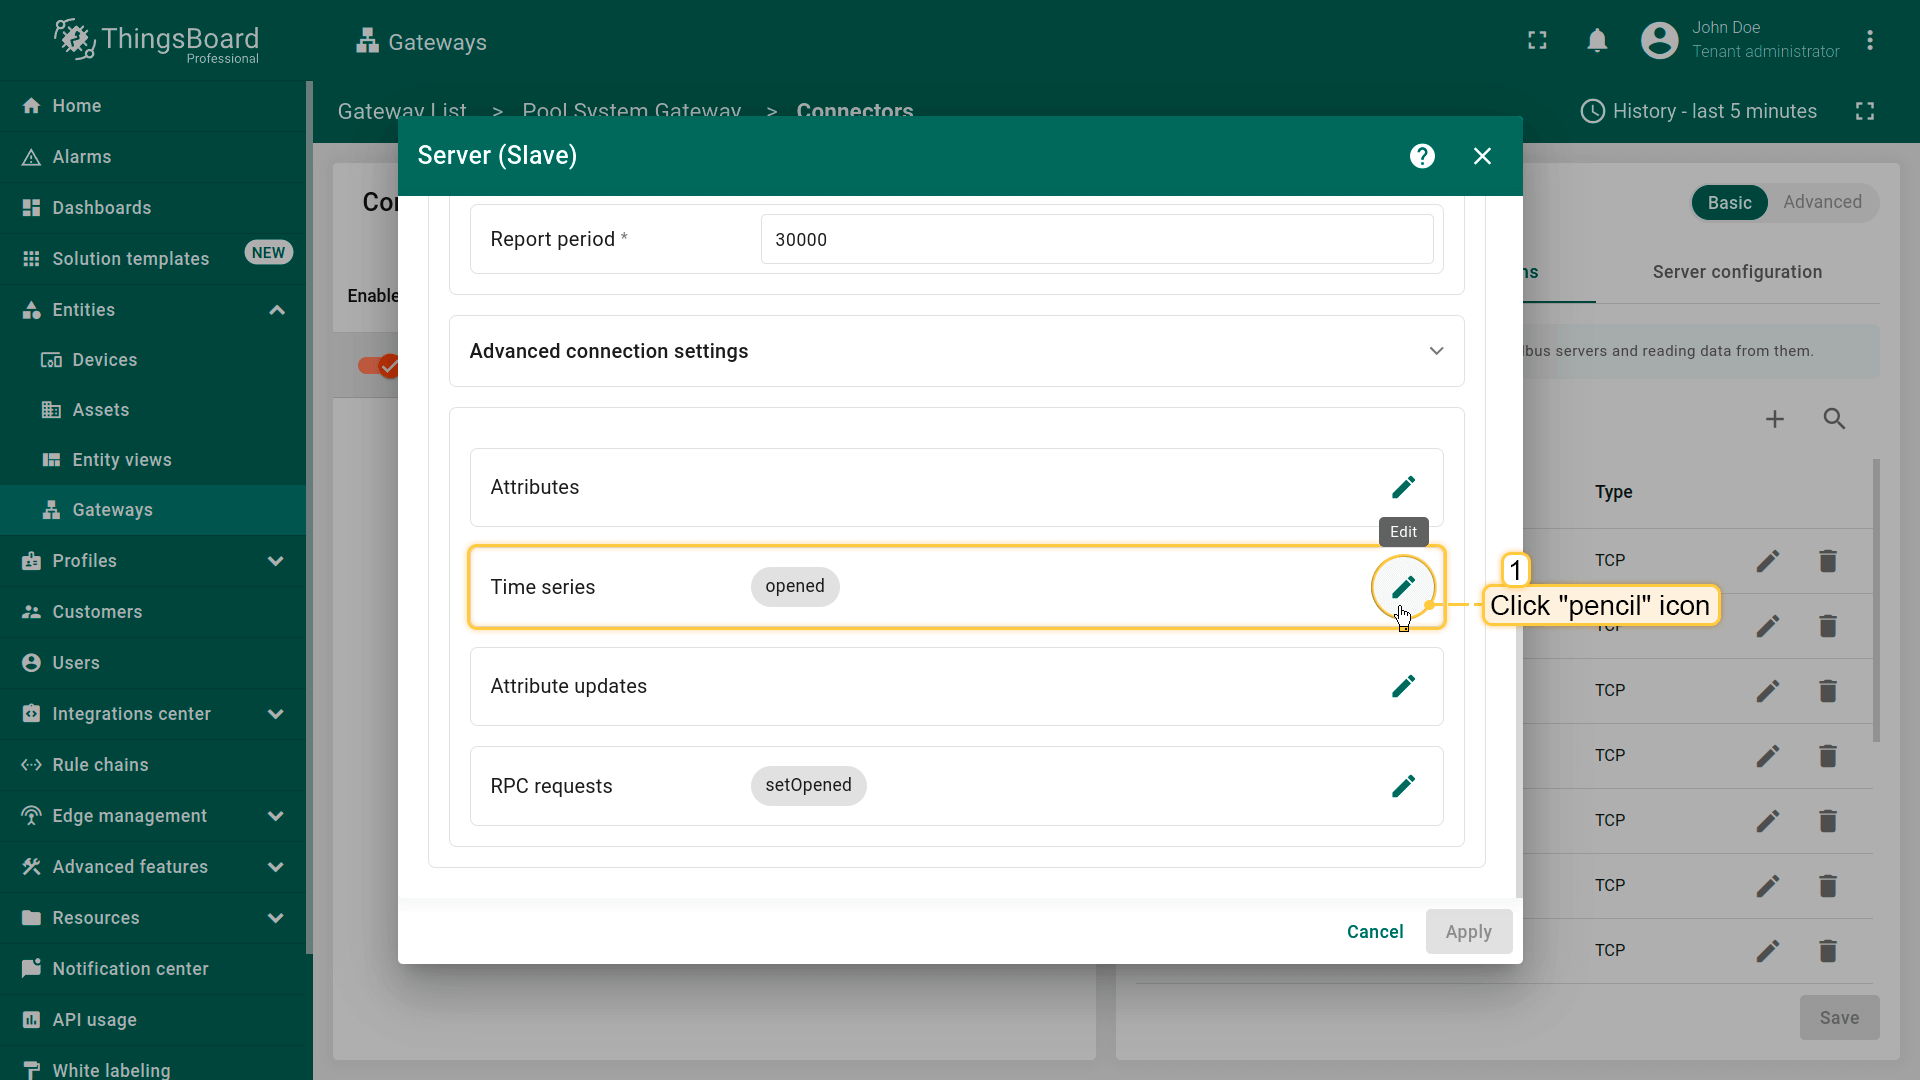Click the Gateway List breadcrumb link
Screen dimensions: 1920x1080
[402, 110]
